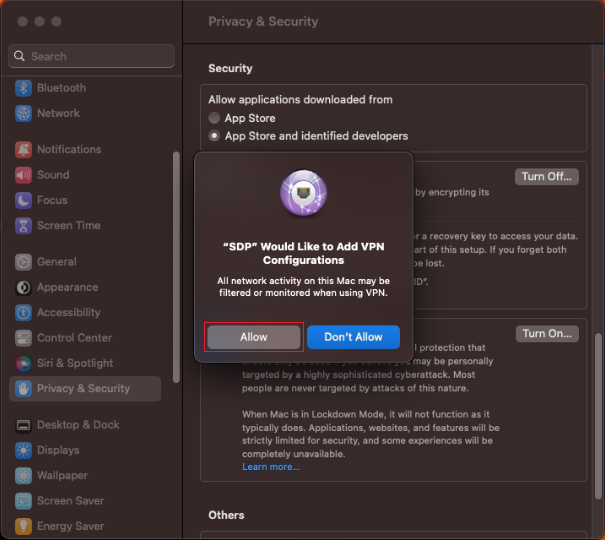
Task: Select Energy Saver in the sidebar
Action: pos(85,526)
